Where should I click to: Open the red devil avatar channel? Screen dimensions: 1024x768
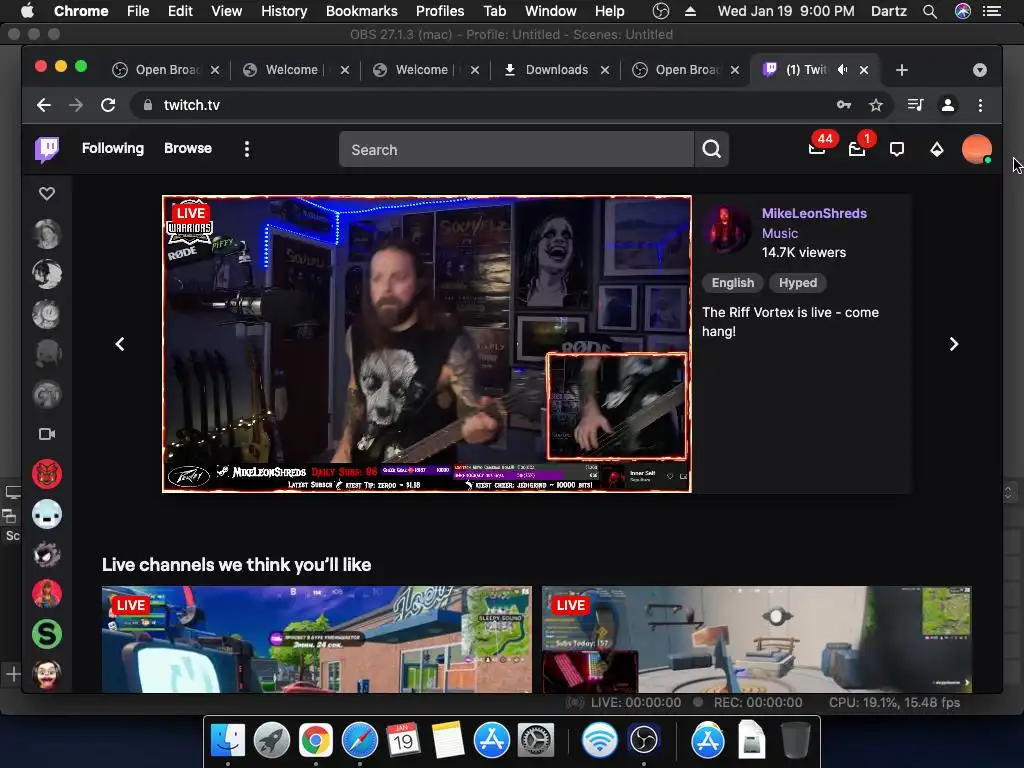point(47,474)
